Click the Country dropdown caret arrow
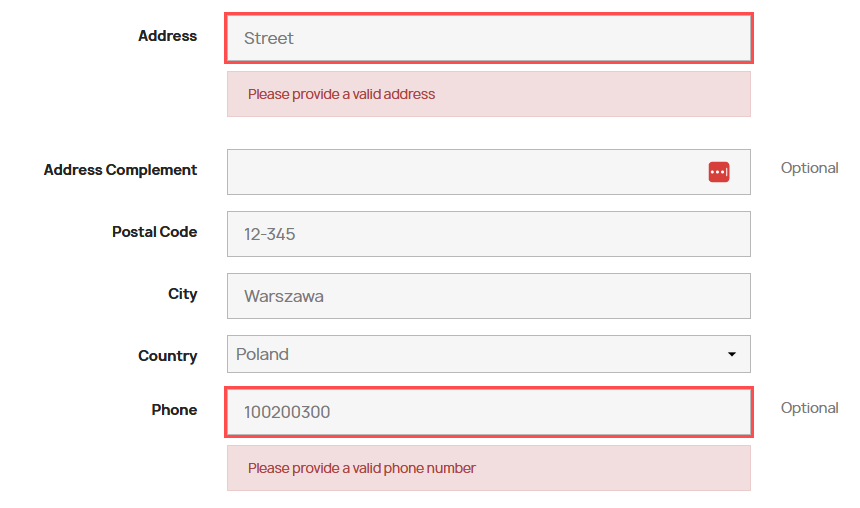 [731, 354]
